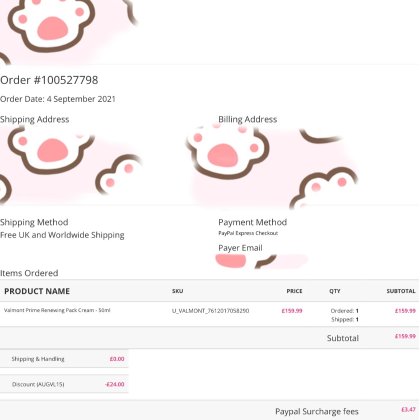The image size is (420, 420).
Task: Click the Shipping & Handling row
Action: point(64,359)
